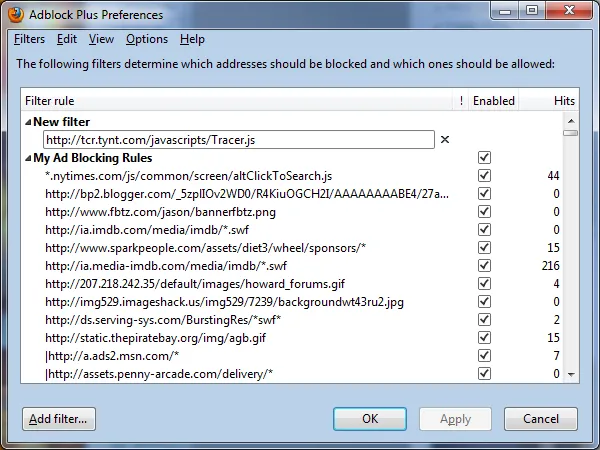Click the Add filter... button

[59, 419]
